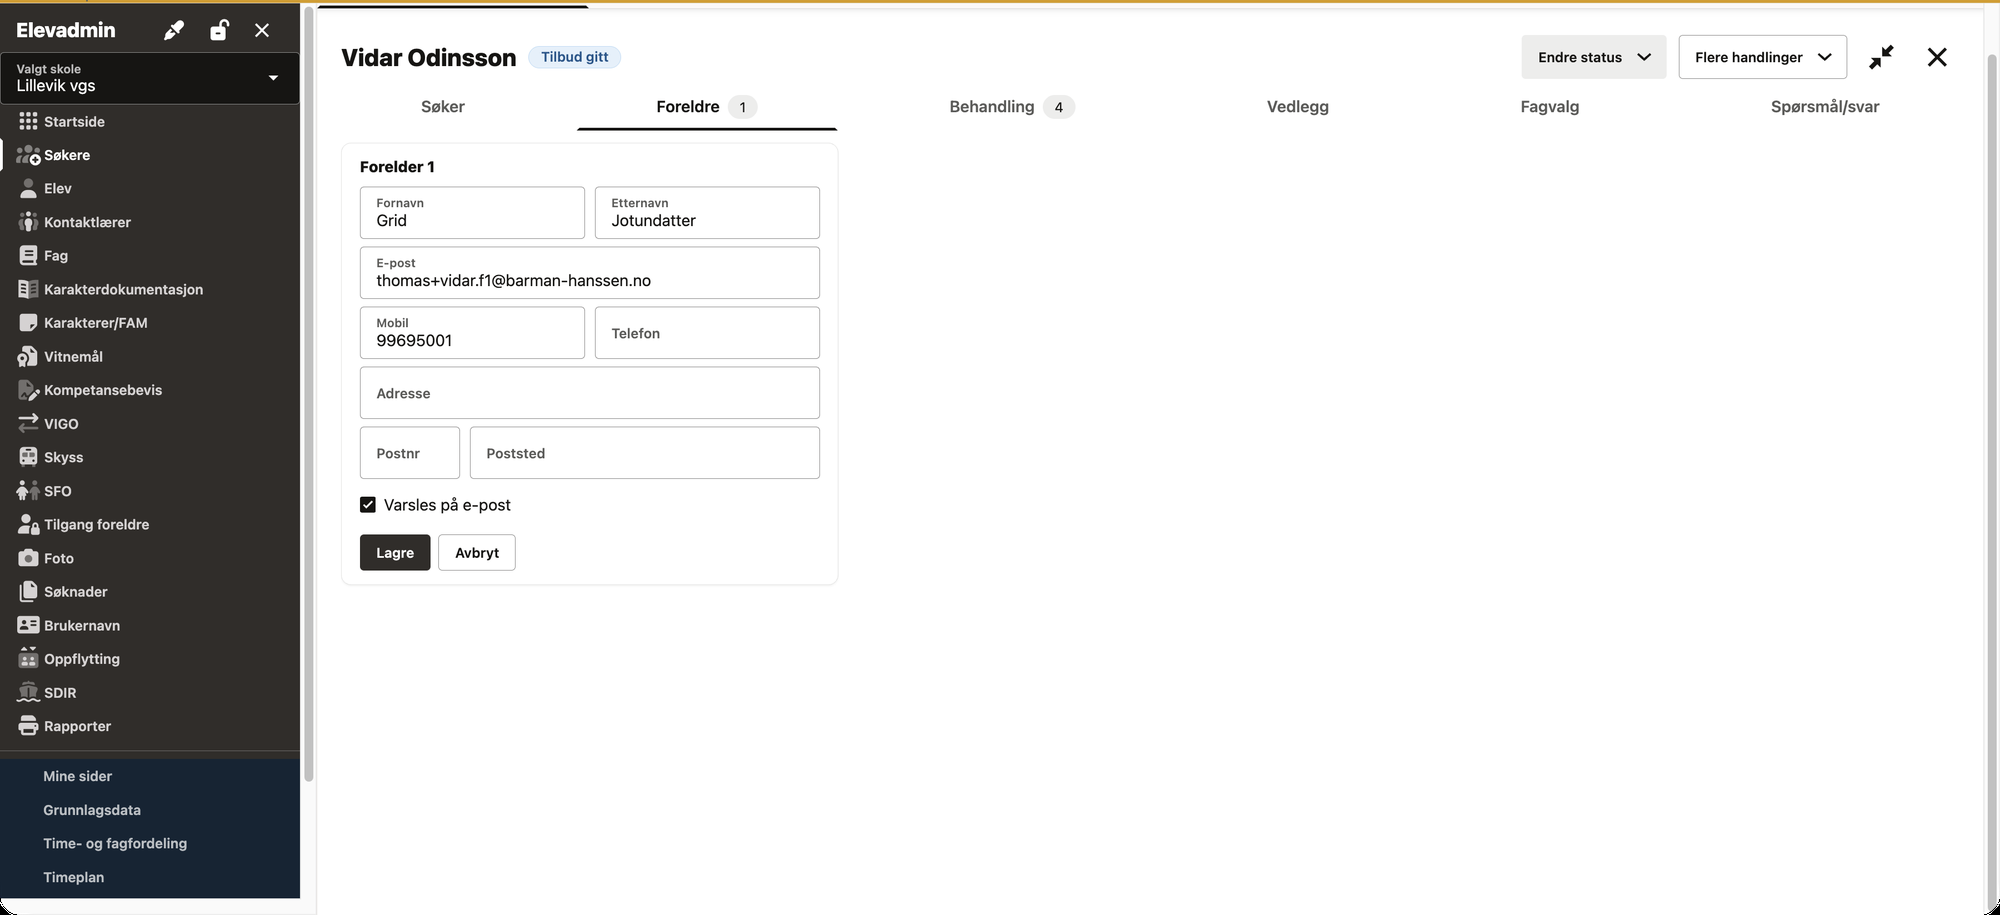Click the empty Telefon field

[707, 333]
